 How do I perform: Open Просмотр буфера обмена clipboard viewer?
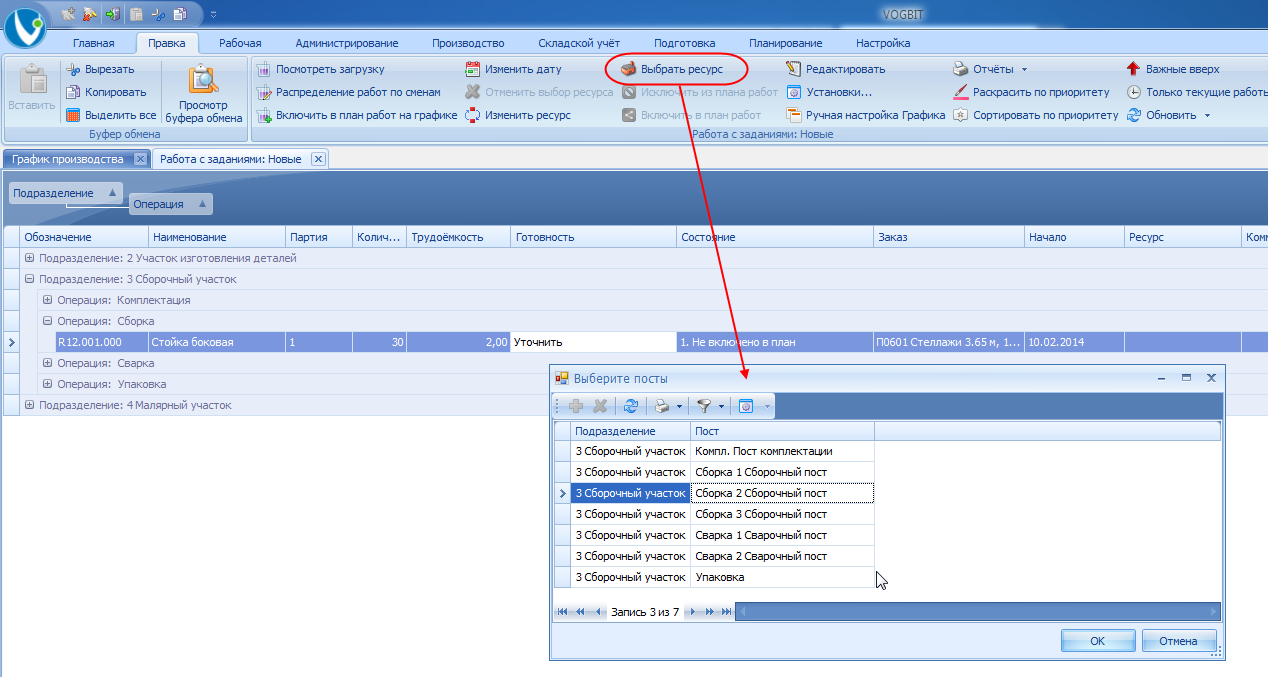point(204,94)
